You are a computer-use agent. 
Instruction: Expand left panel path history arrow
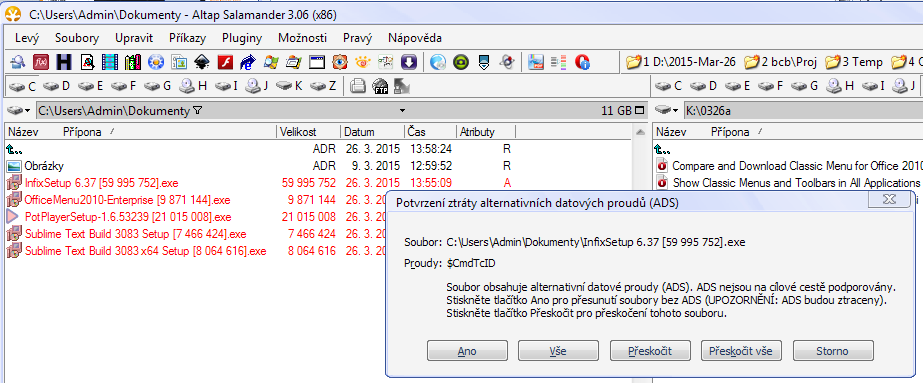tap(403, 111)
